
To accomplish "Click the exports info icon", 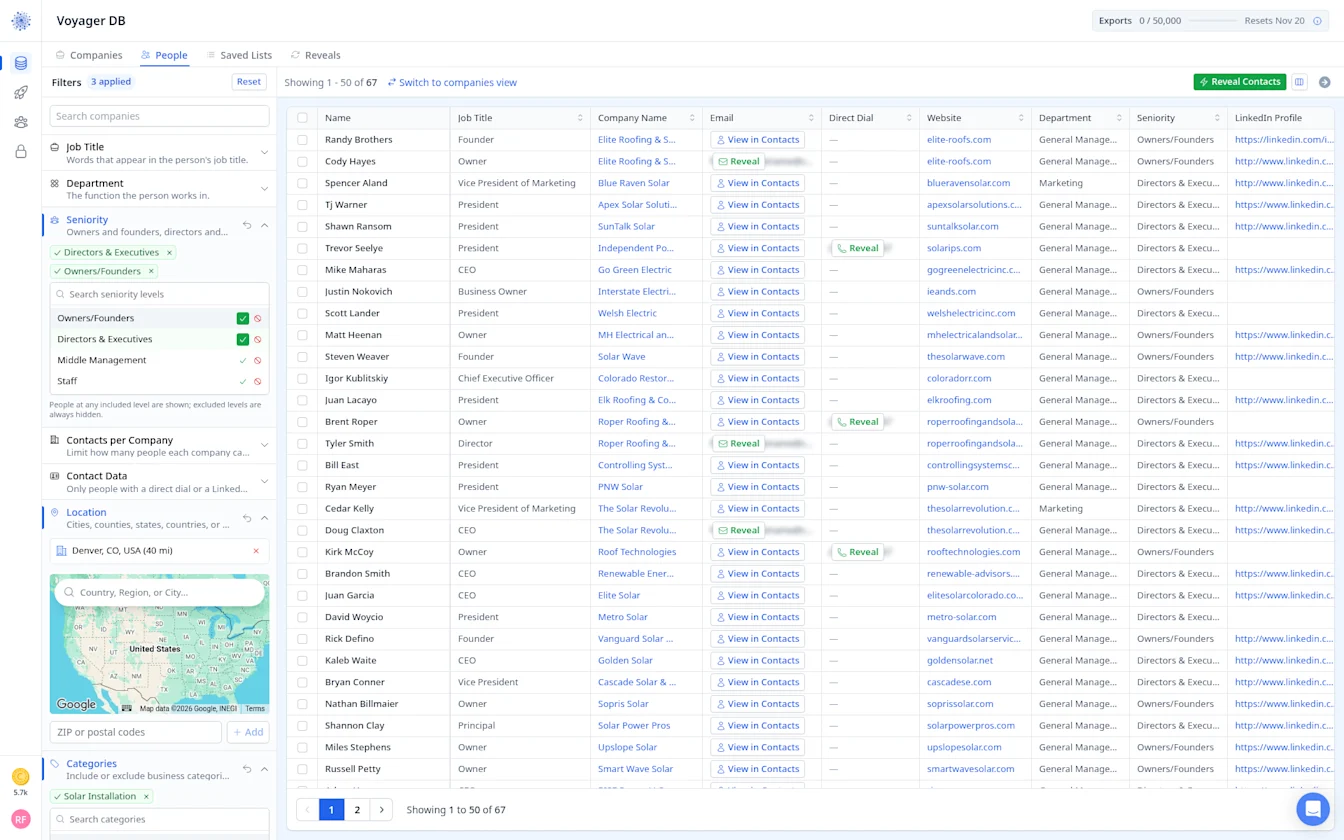I will [1317, 21].
